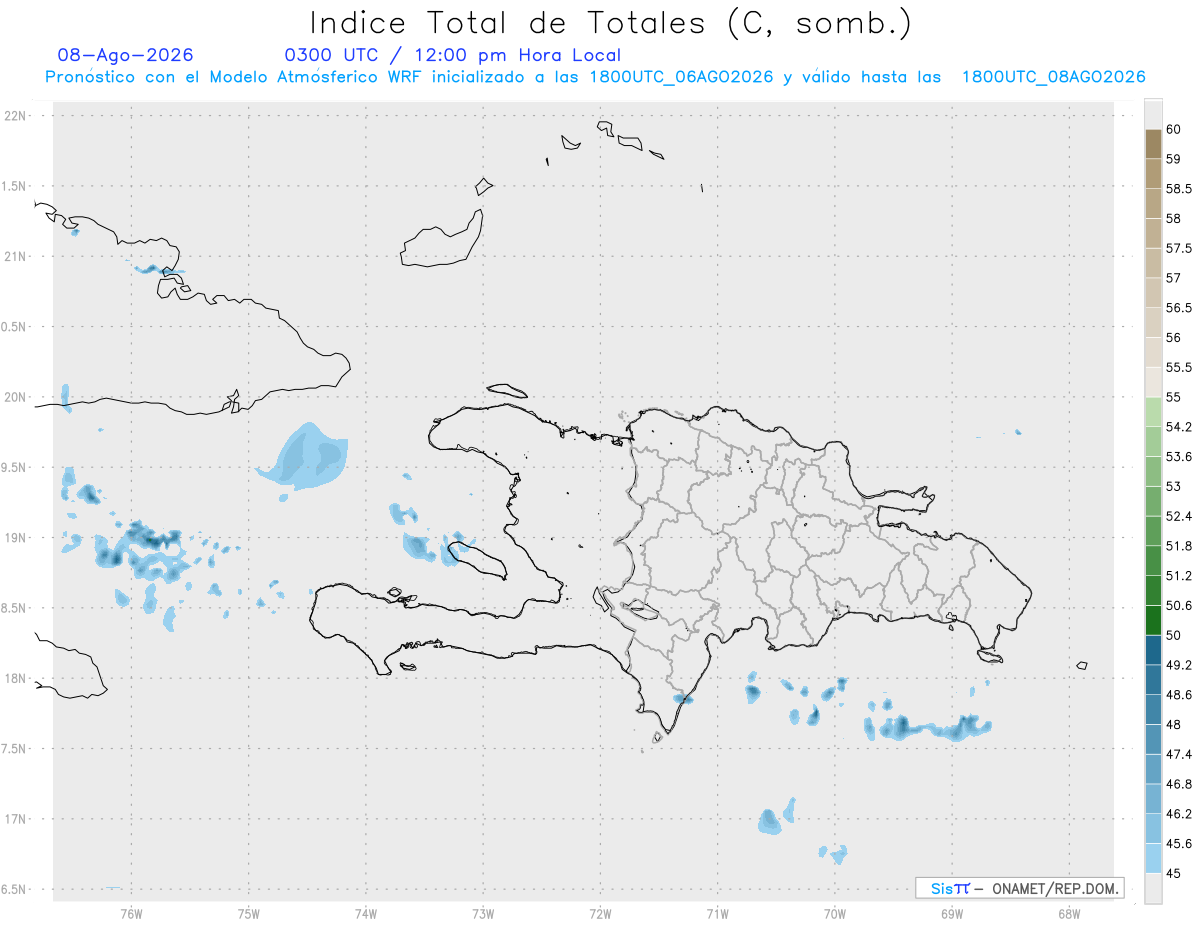Click the '46.8' colorbar scale label
Screen dimensions: 1200x927
[x=1178, y=784]
